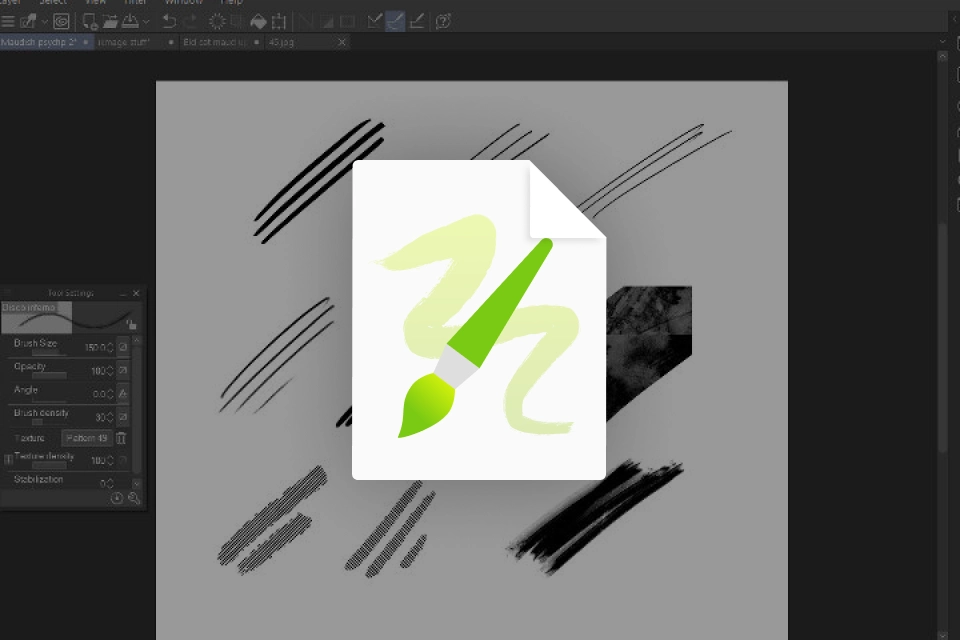Click the Brush Size value stepper

point(110,347)
